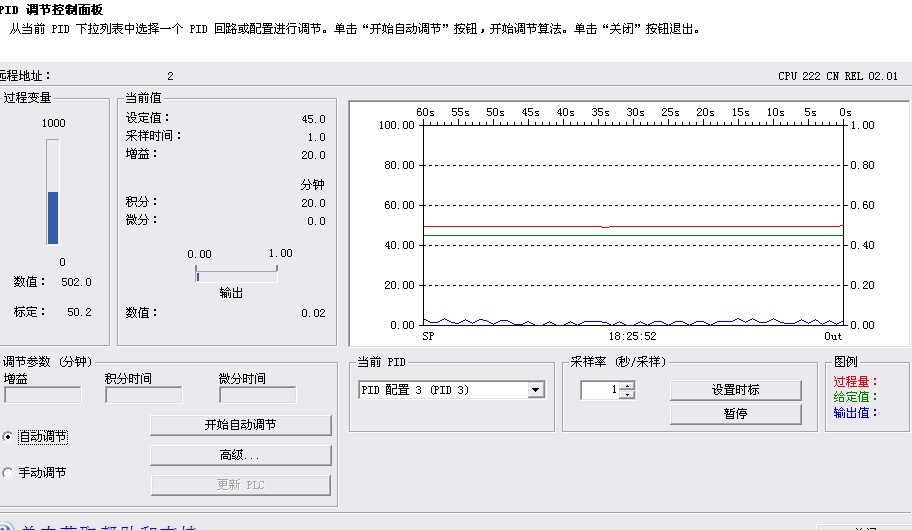Screen dimensions: 912x530
Task: Click the 设置时标 button
Action: coord(735,390)
